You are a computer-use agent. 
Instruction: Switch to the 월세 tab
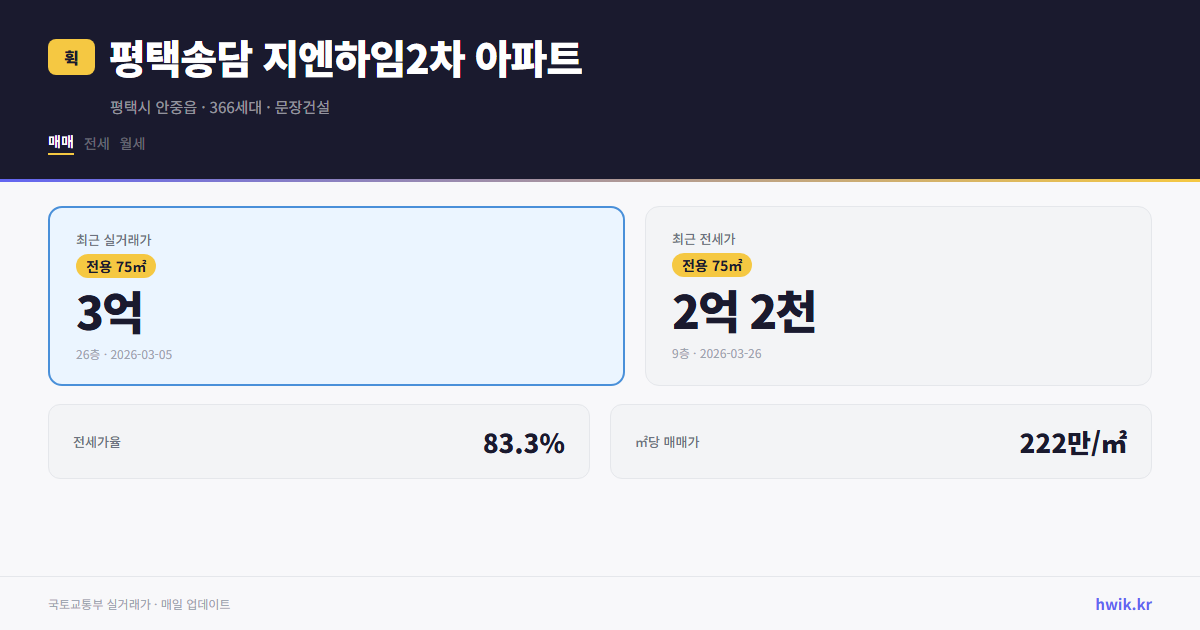tap(132, 143)
